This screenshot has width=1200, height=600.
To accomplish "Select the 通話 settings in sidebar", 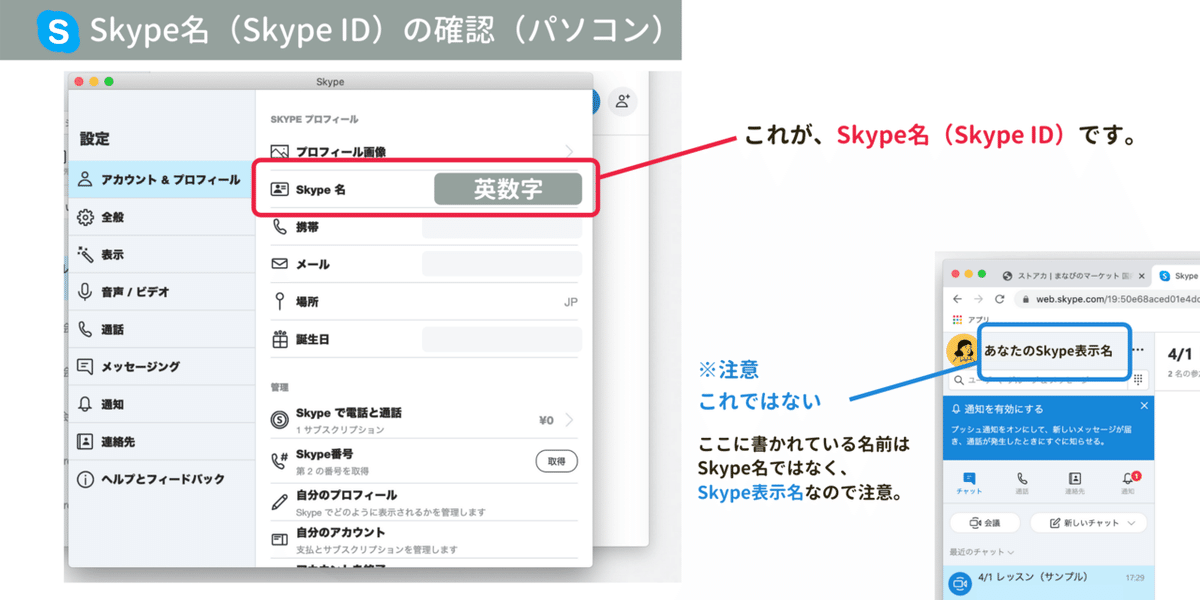I will tap(161, 329).
